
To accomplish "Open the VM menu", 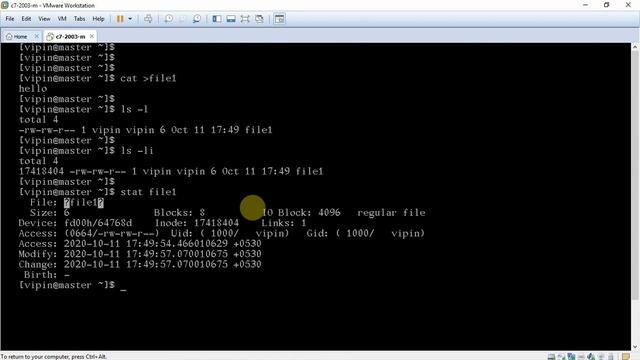I will coord(62,19).
